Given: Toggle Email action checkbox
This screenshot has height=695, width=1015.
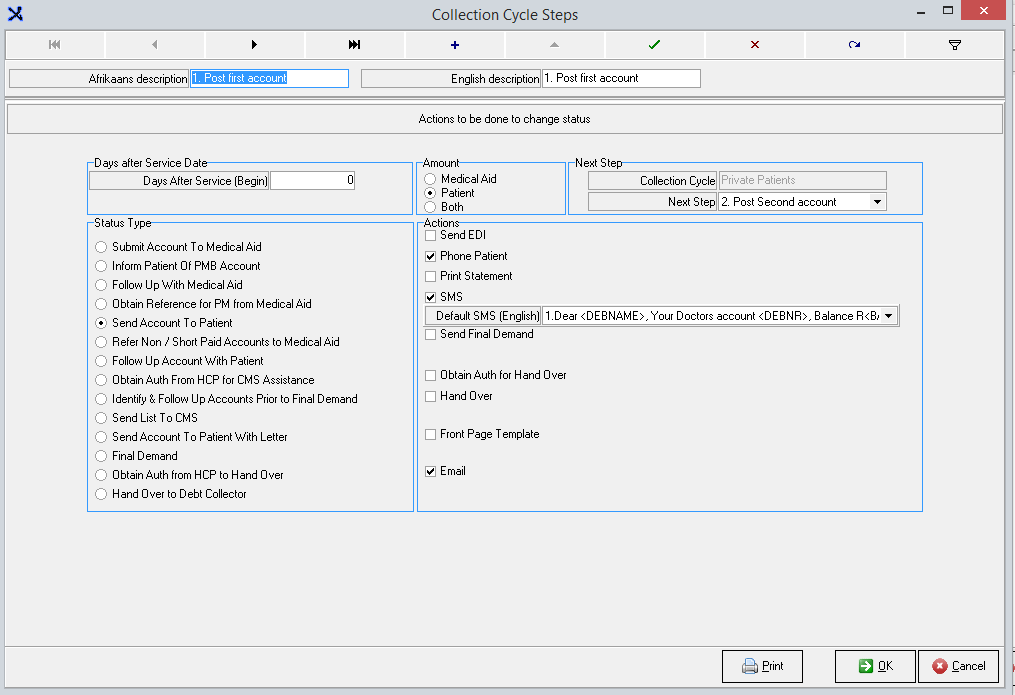Looking at the screenshot, I should point(431,471).
